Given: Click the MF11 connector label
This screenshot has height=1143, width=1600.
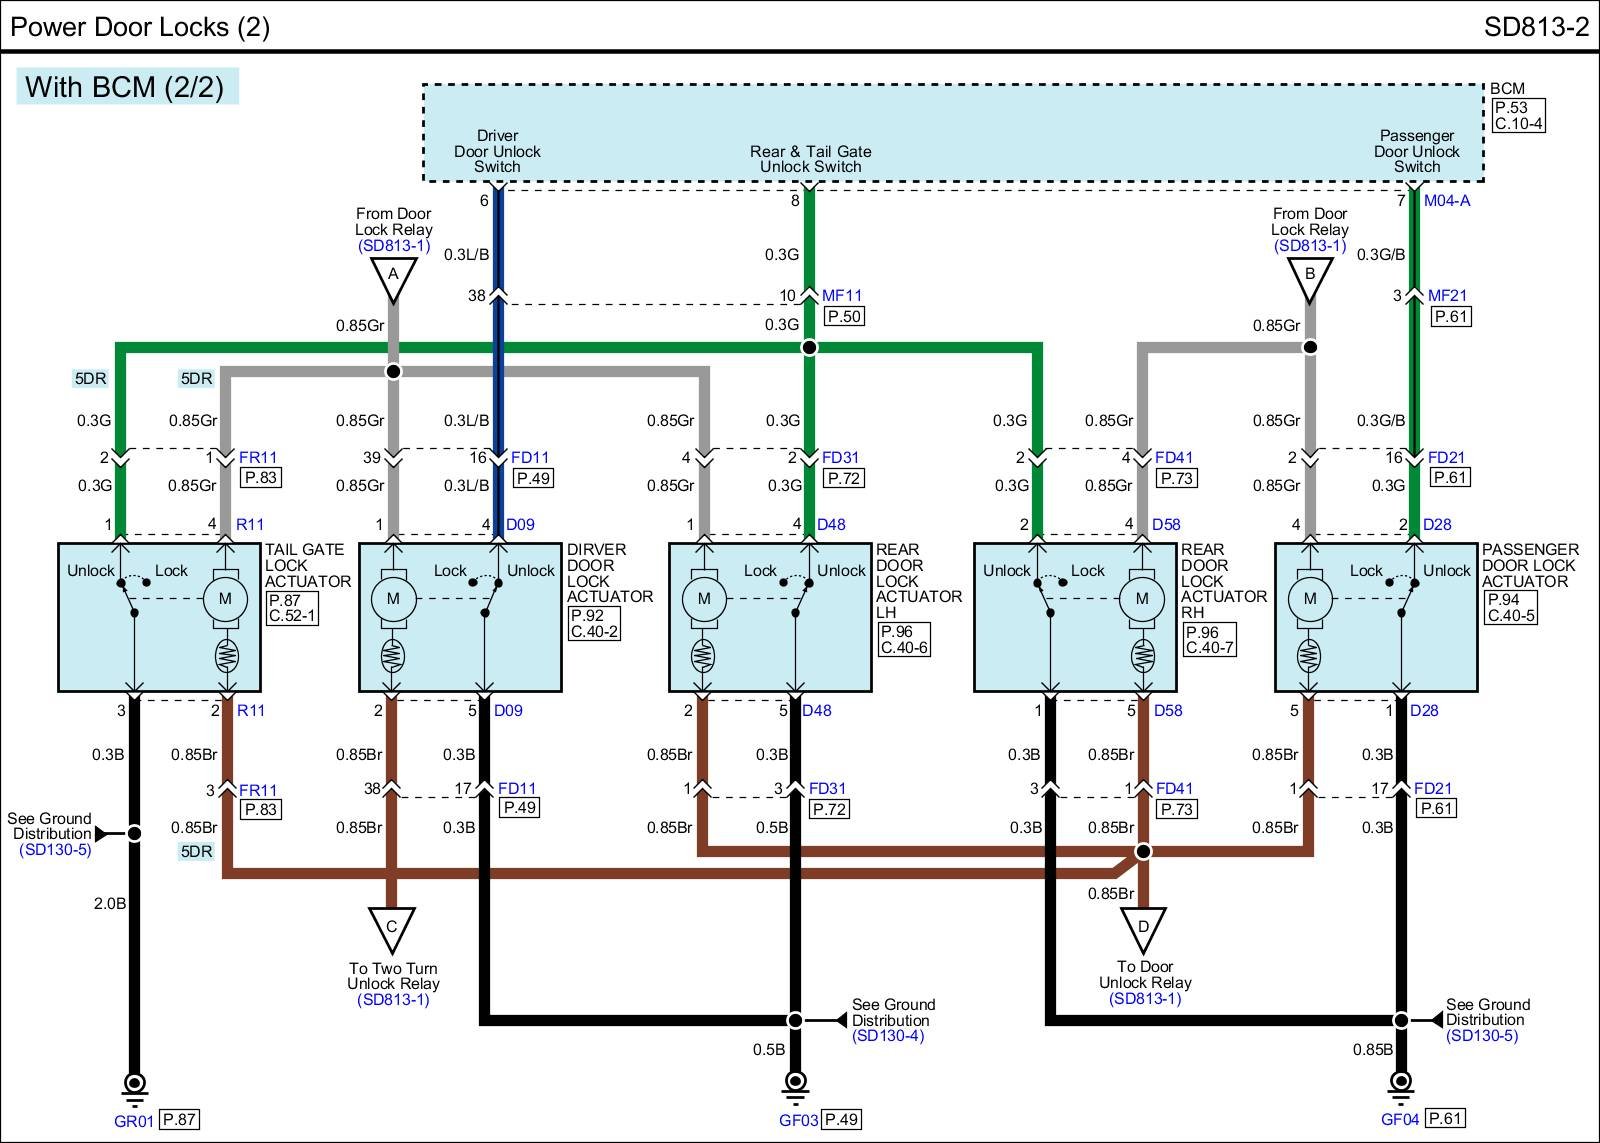Looking at the screenshot, I should [x=841, y=296].
